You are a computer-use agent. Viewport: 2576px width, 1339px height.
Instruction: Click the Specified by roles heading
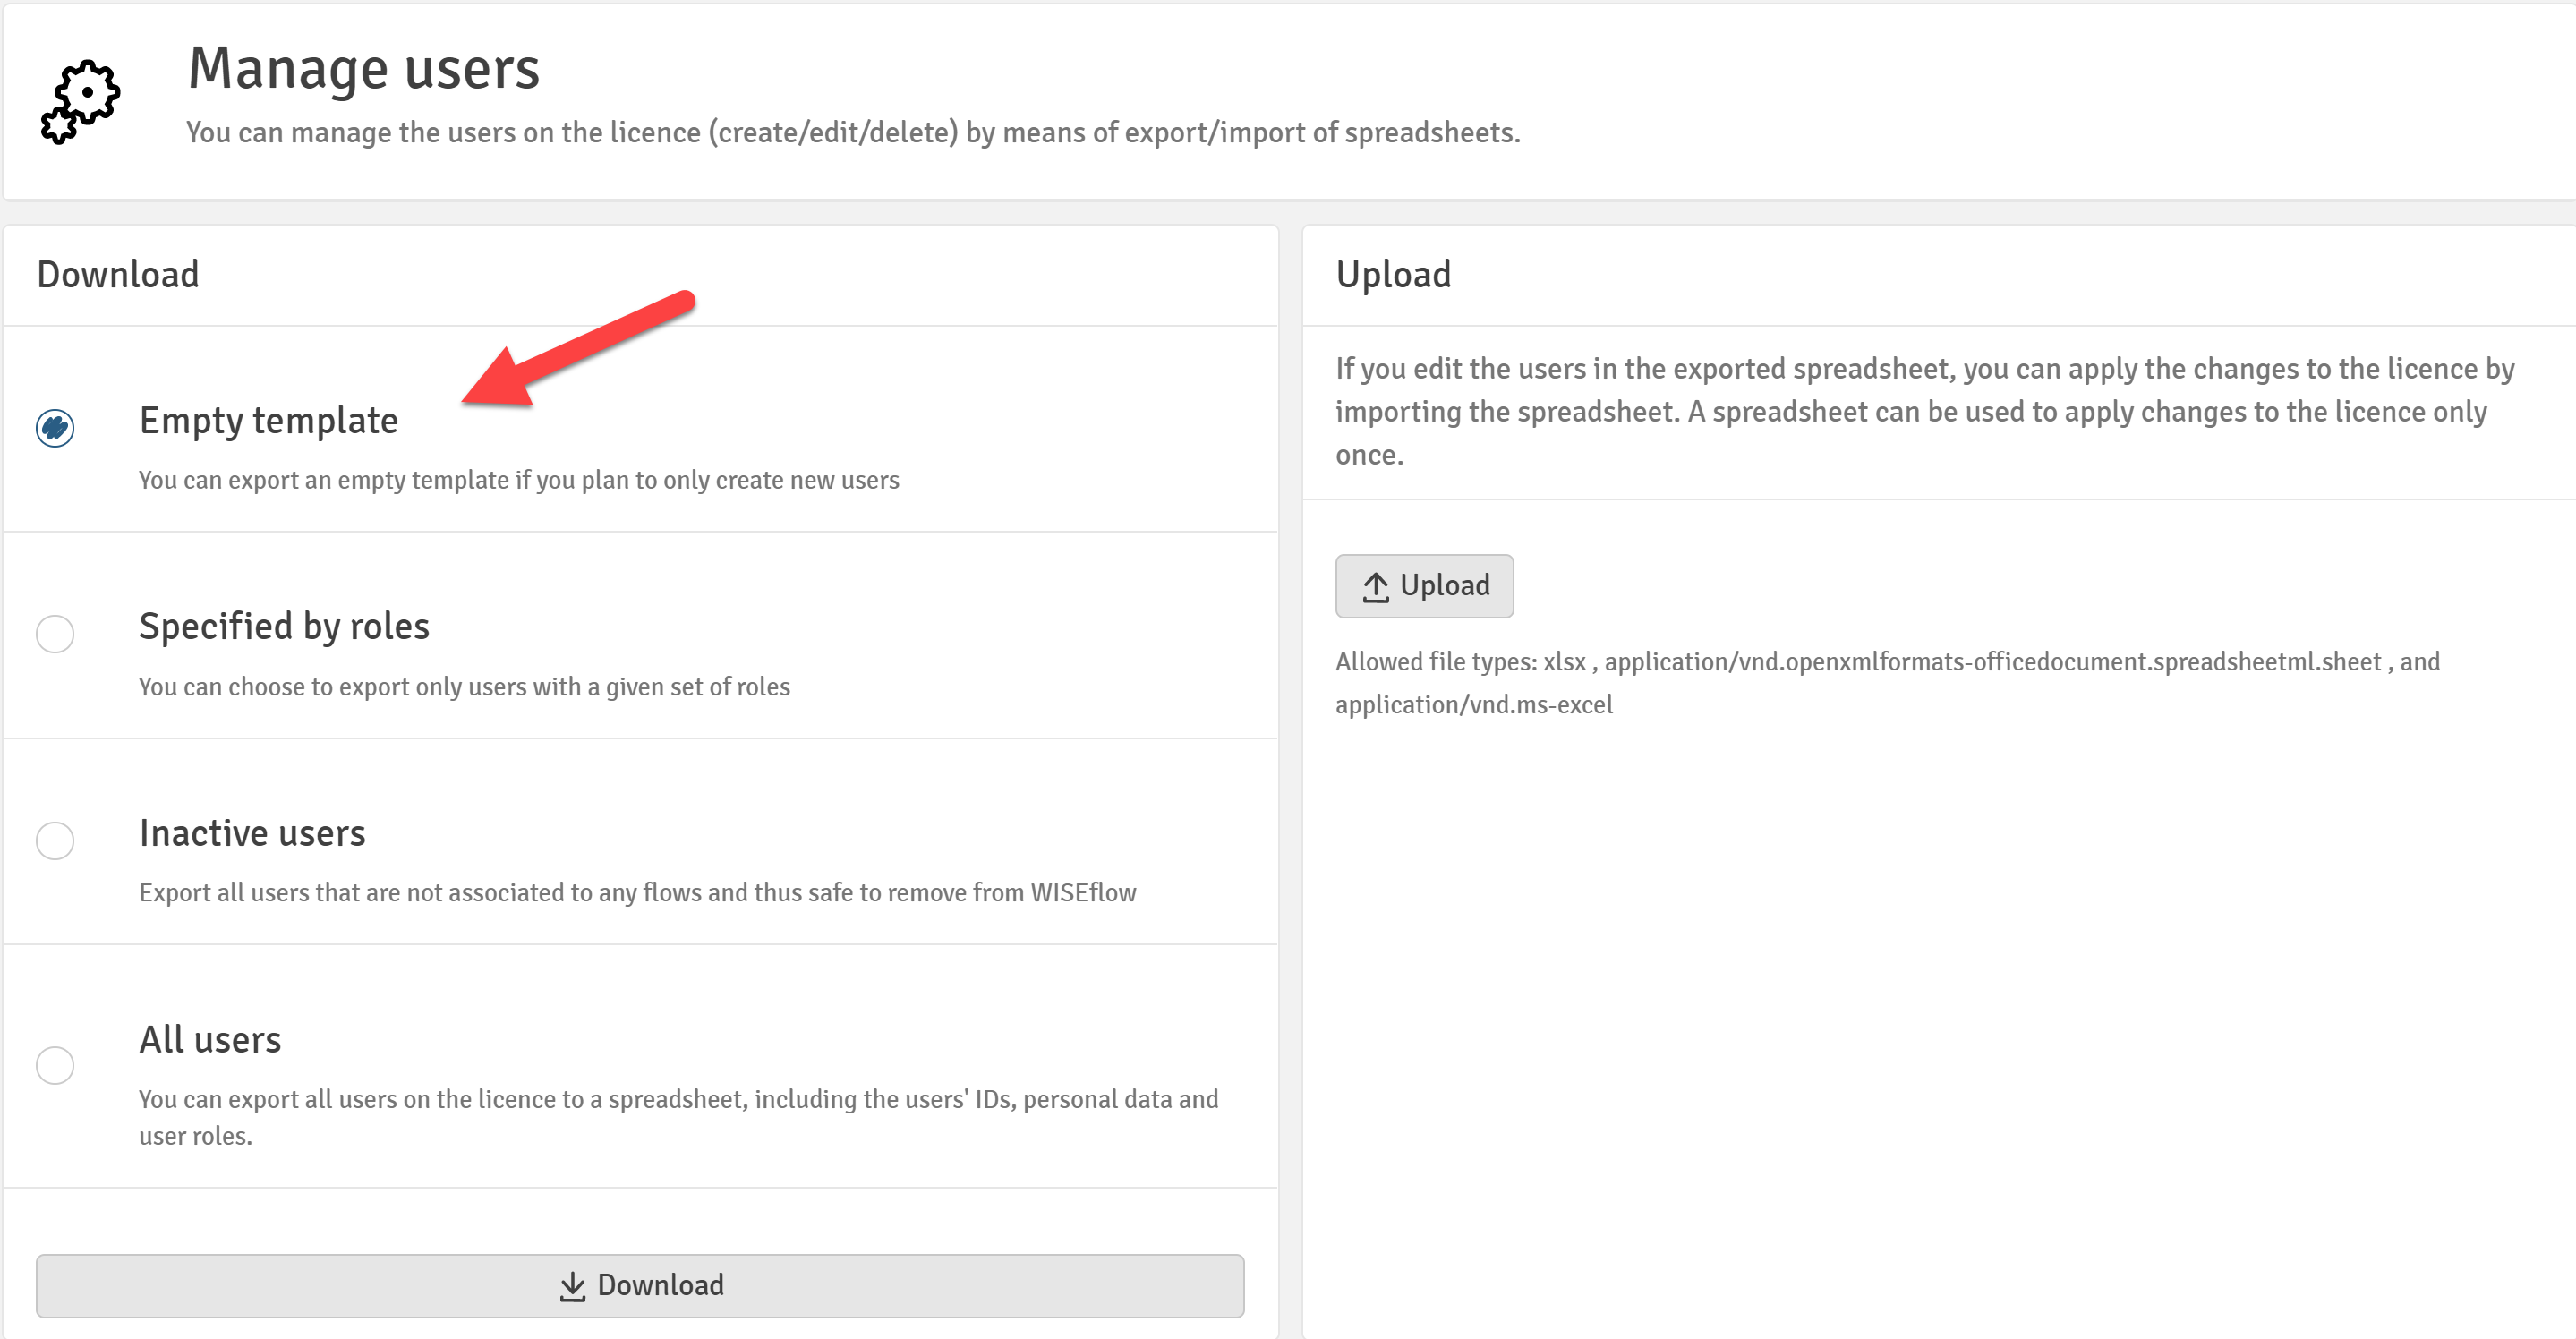(284, 627)
